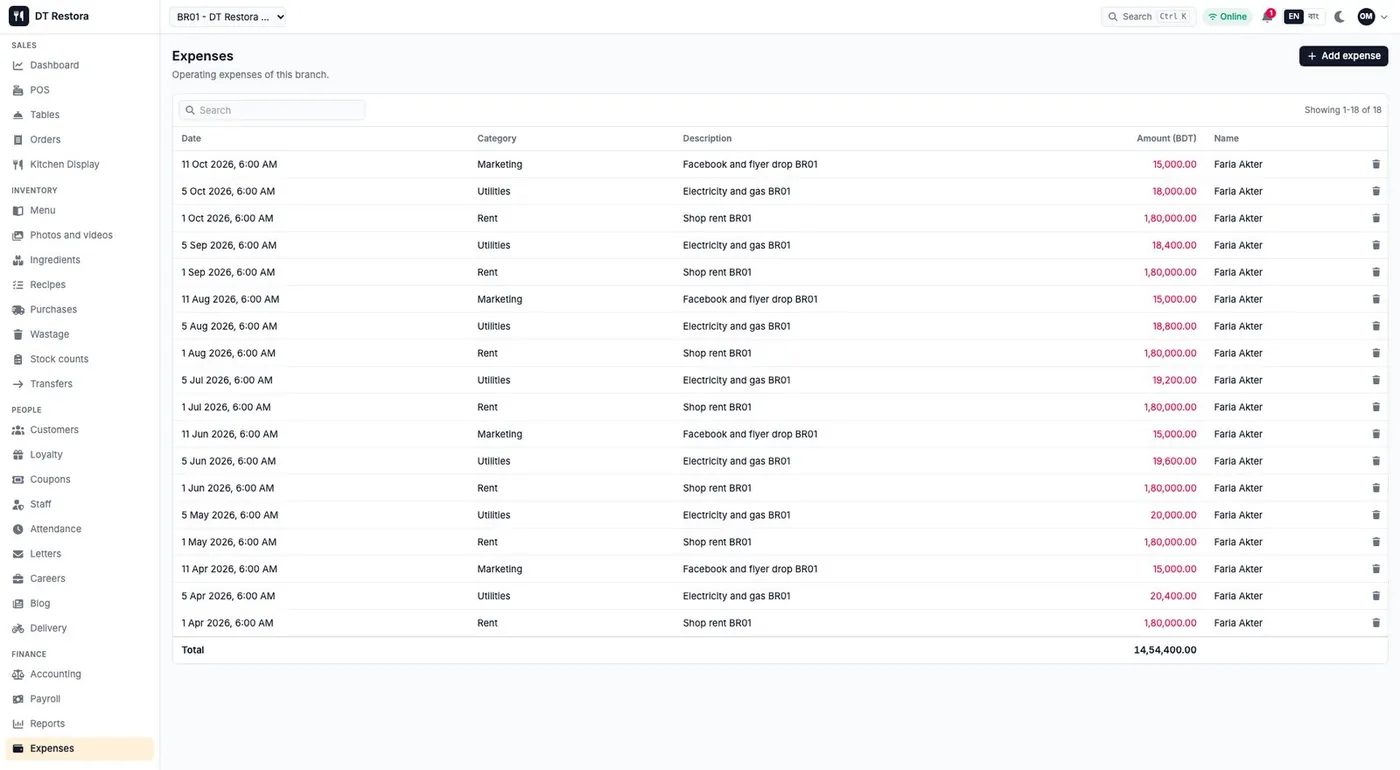Image resolution: width=1400 pixels, height=770 pixels.
Task: Open Tables sidebar item
Action: (x=79, y=115)
